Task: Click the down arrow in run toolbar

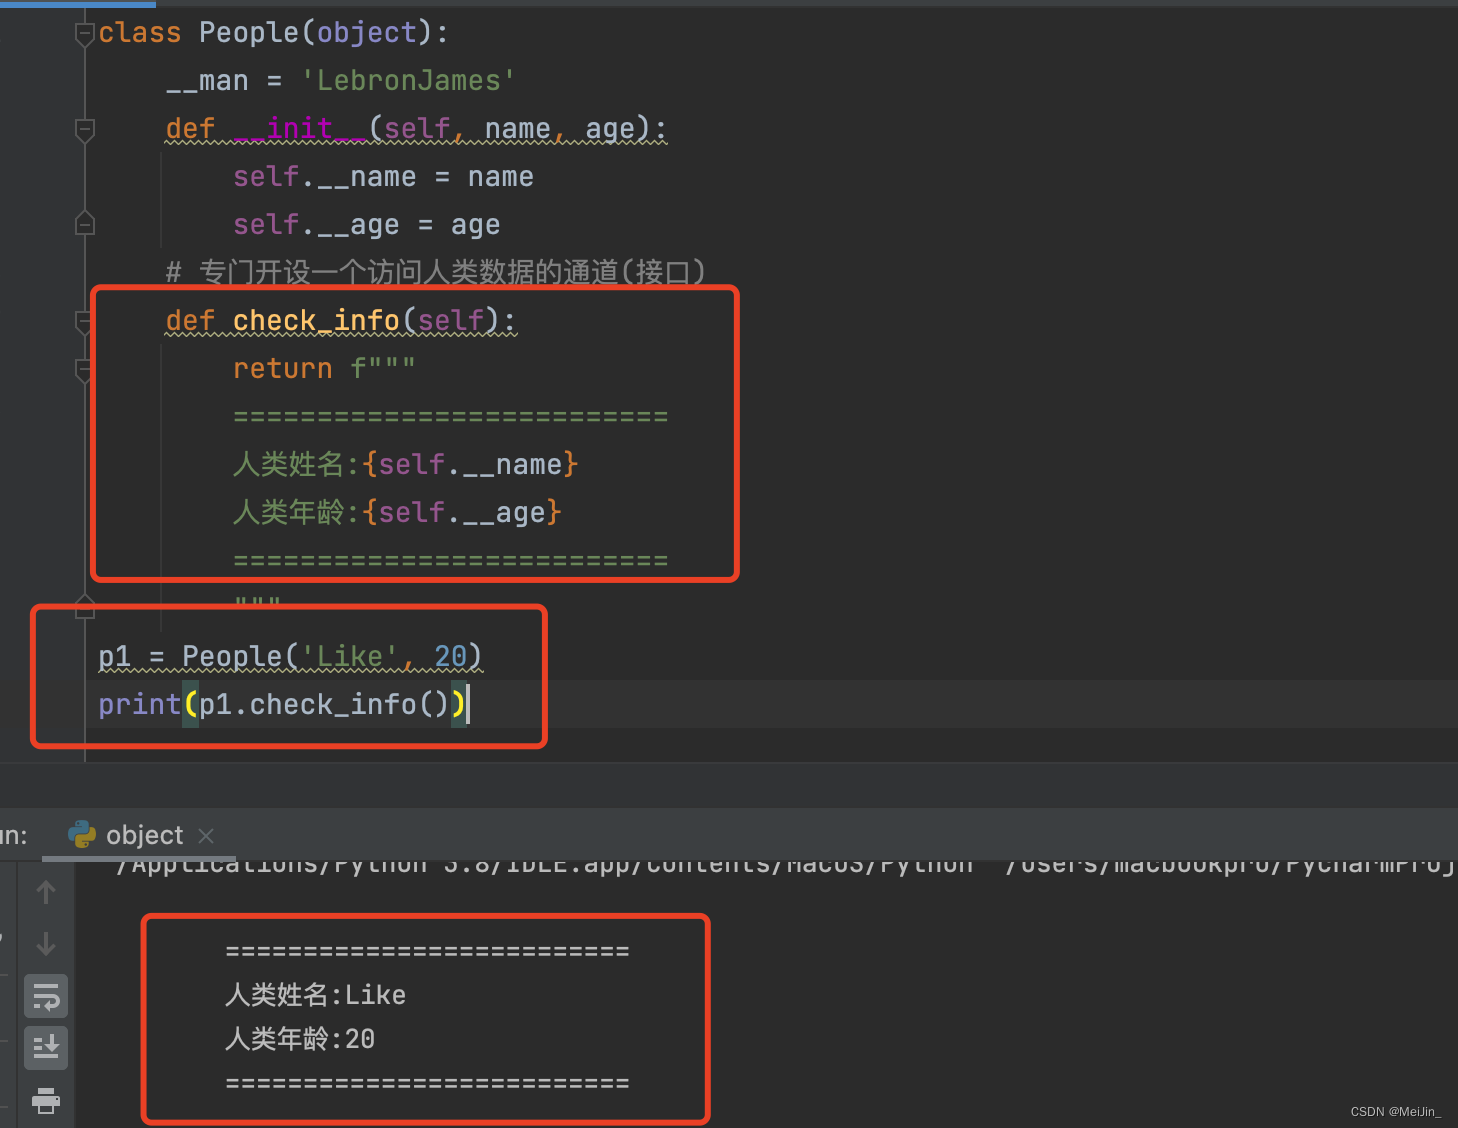Action: (x=46, y=944)
